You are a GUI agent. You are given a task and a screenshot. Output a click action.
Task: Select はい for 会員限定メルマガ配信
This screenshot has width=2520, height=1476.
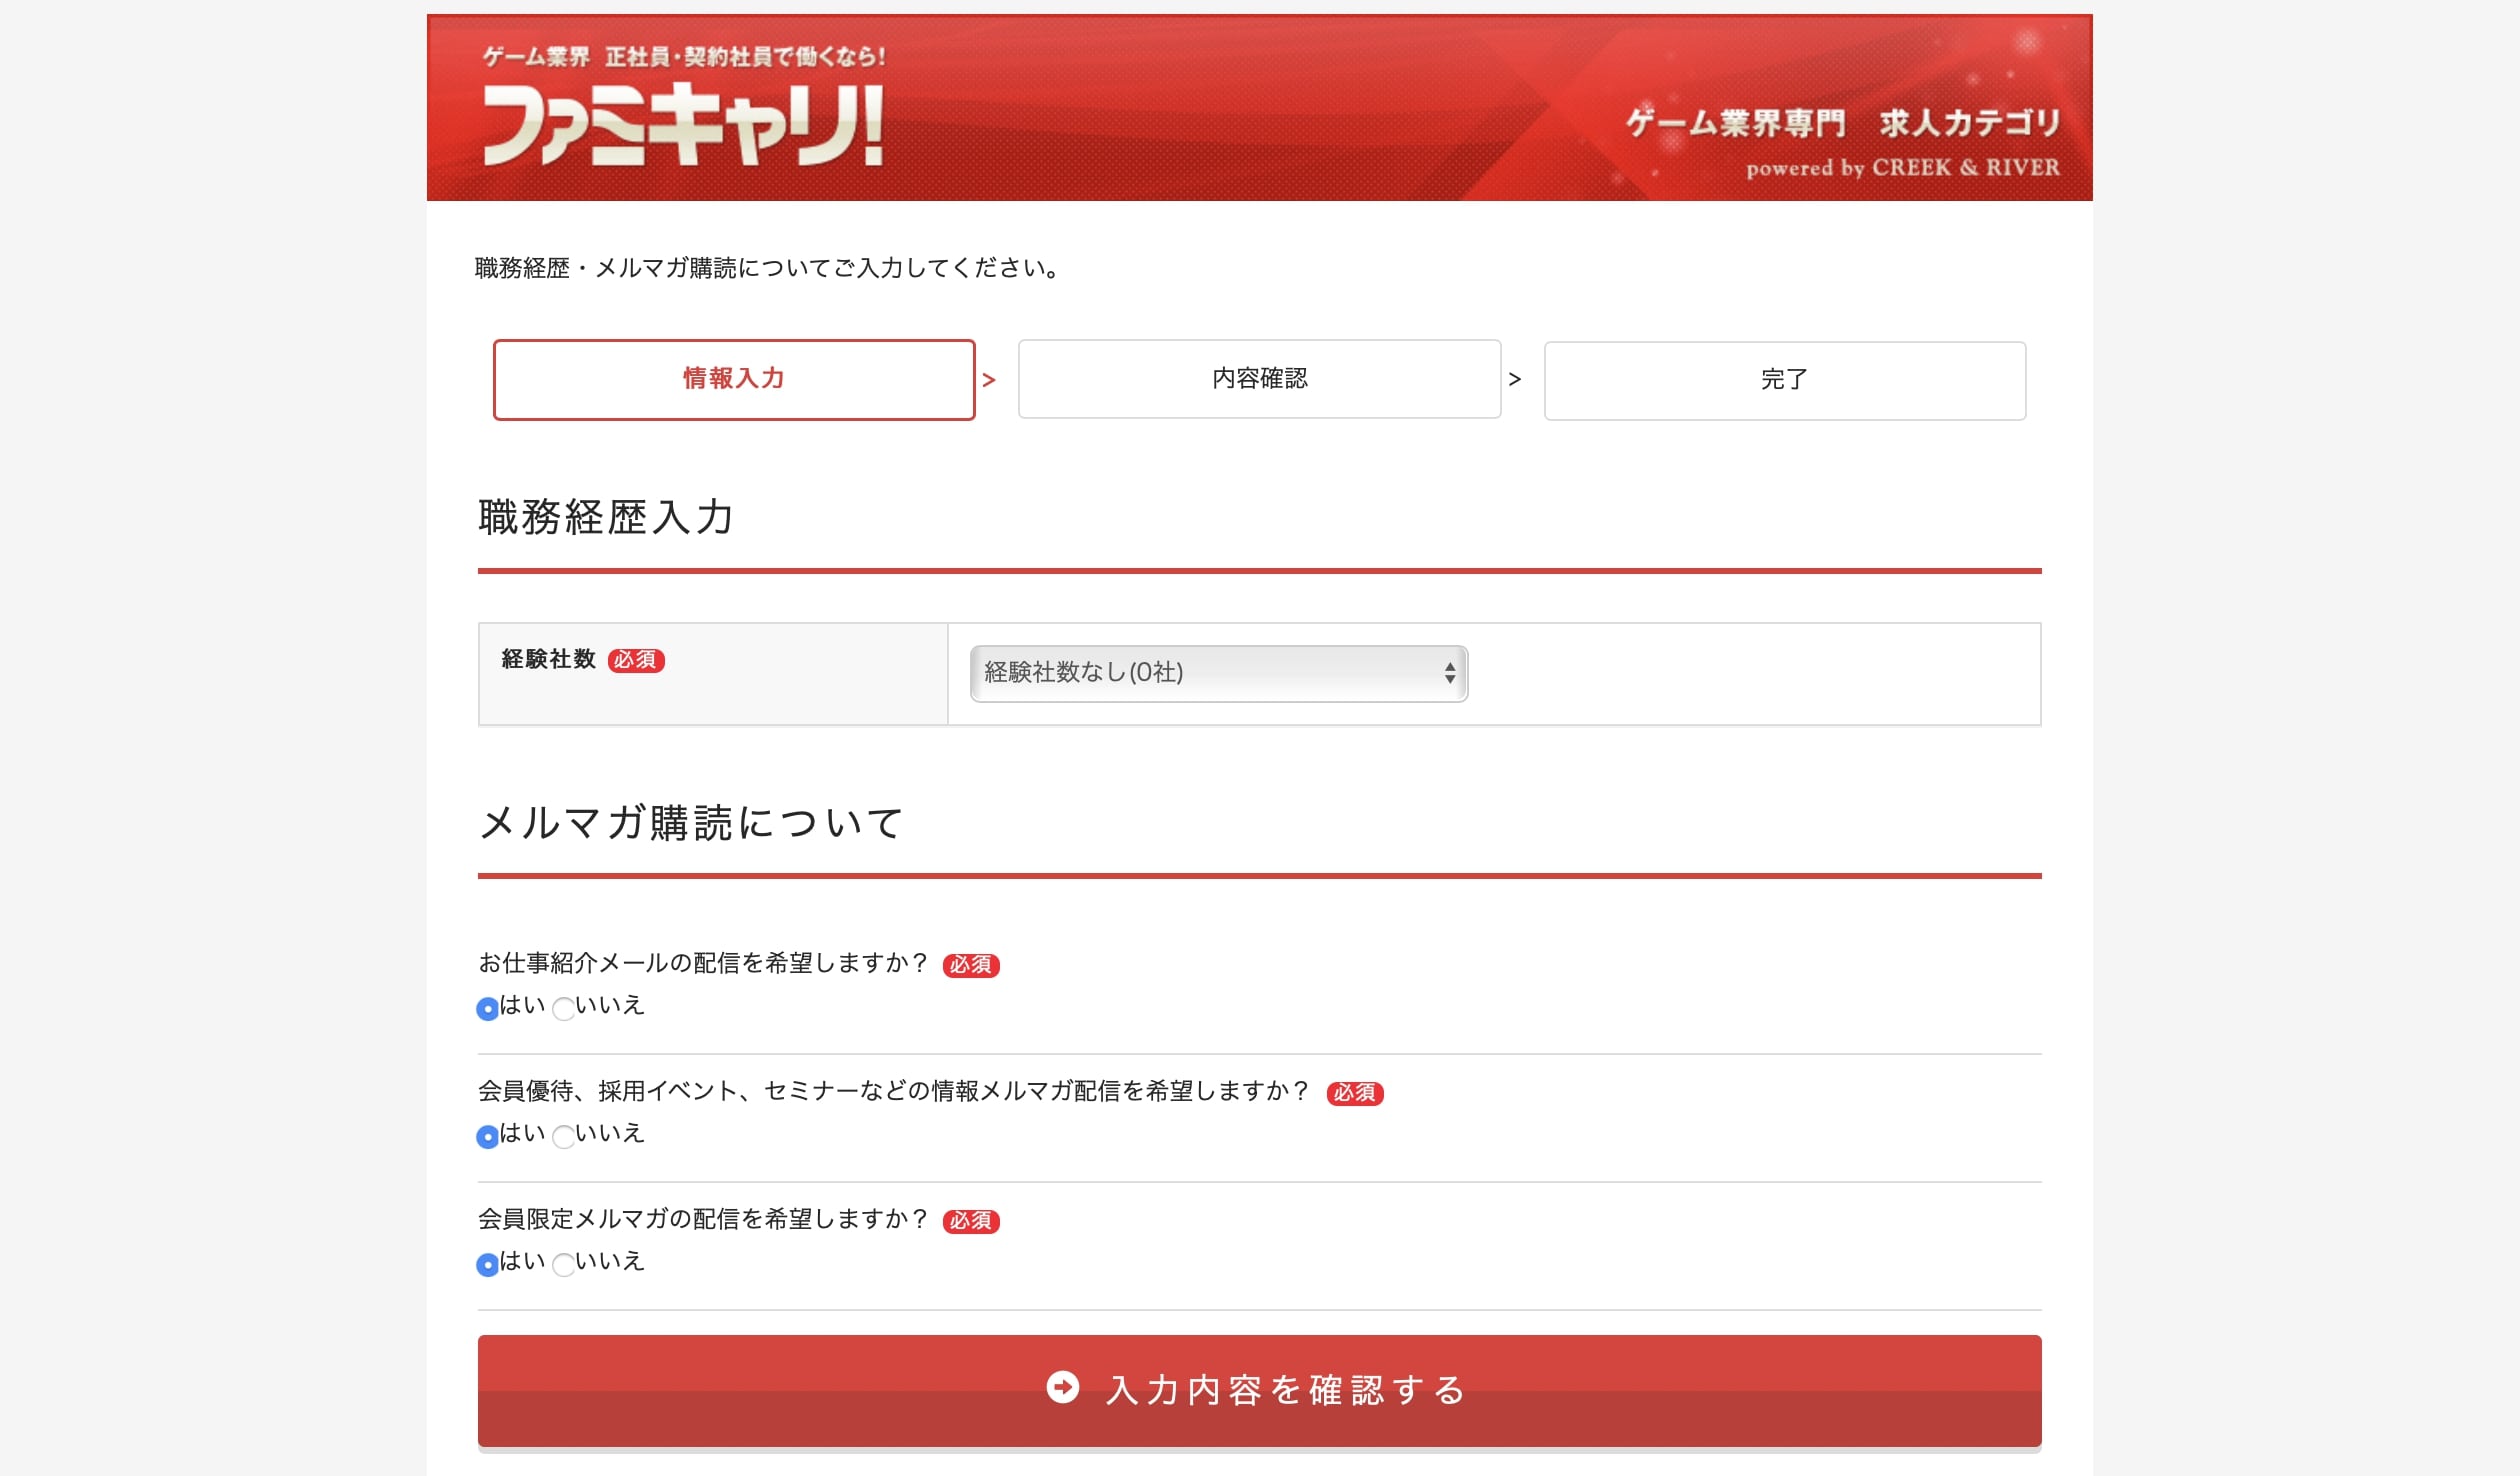click(x=487, y=1265)
